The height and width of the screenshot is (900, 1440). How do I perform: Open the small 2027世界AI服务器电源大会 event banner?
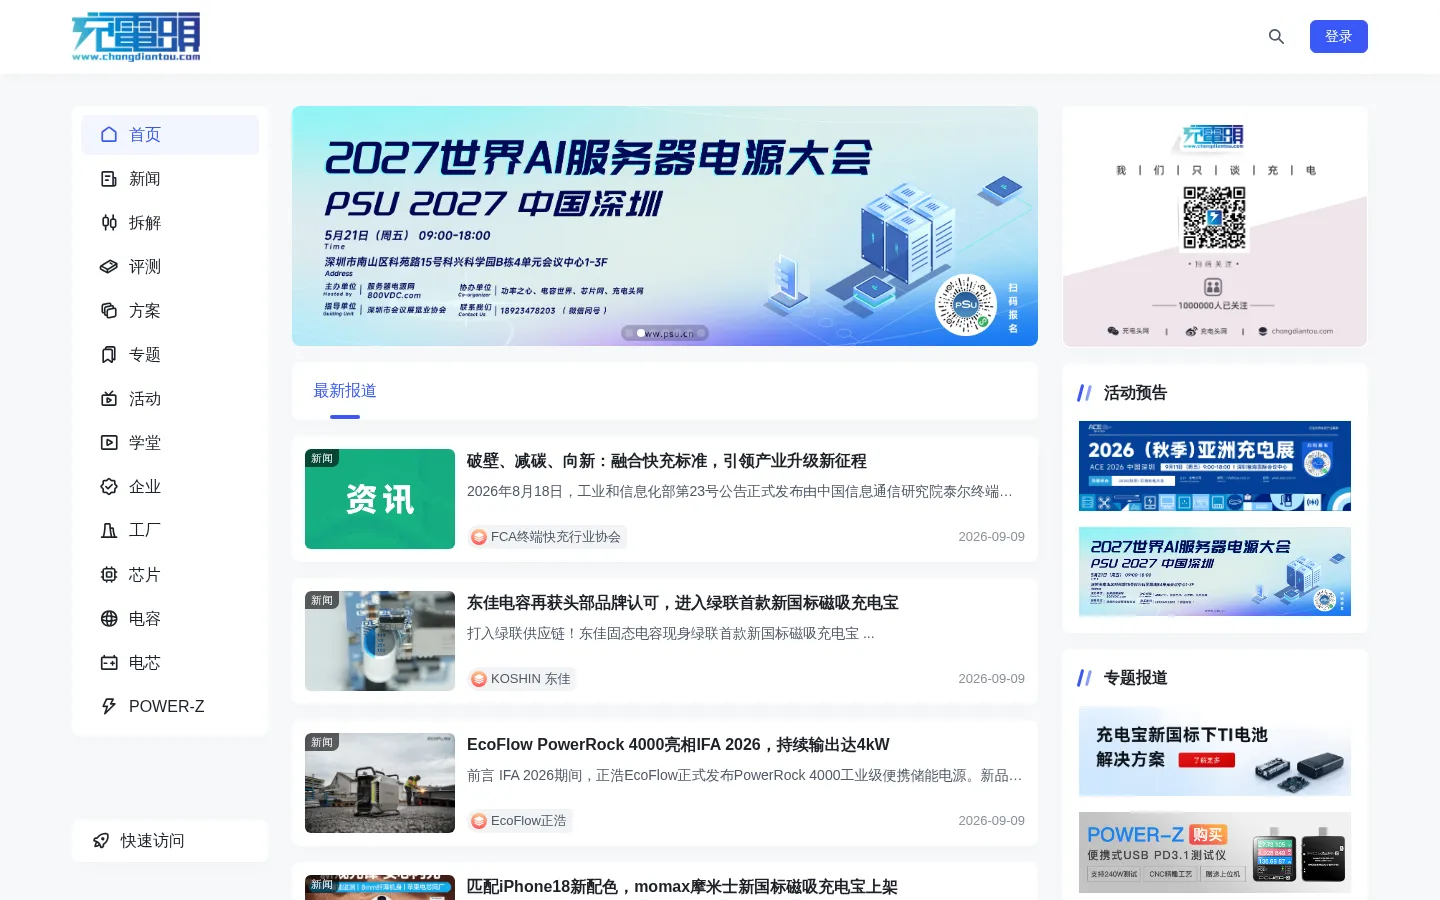click(x=1215, y=572)
